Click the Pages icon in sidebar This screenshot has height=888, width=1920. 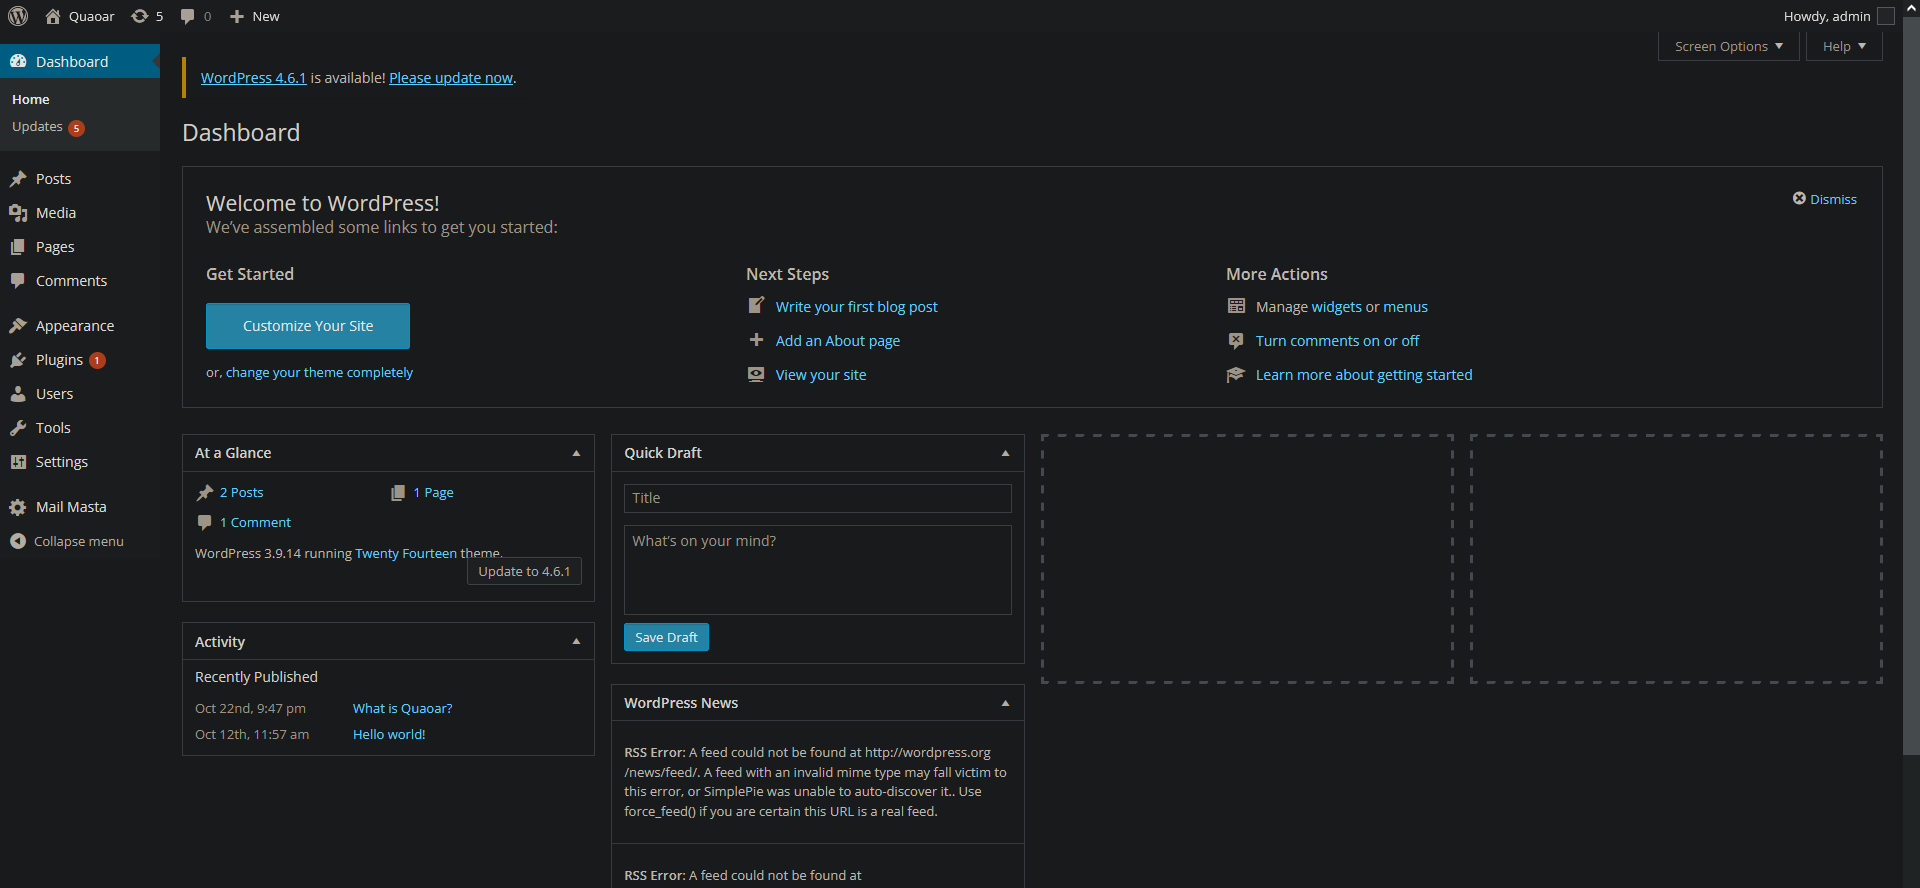pyautogui.click(x=18, y=247)
